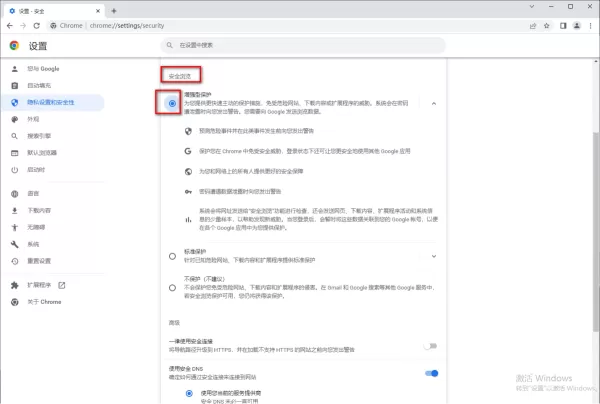This screenshot has height=404, width=600.
Task: Click the 在设置中搜索 search field
Action: [x=303, y=45]
